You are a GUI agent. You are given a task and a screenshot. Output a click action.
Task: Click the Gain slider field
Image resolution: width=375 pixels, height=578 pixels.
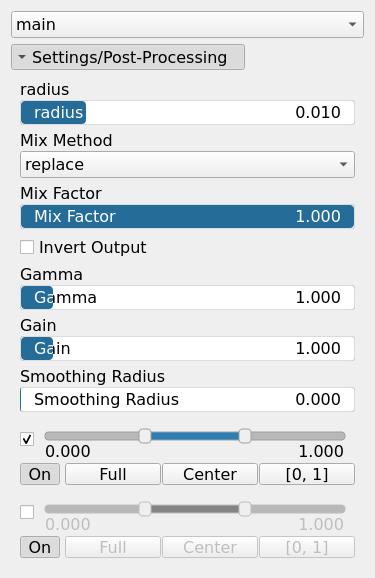click(187, 348)
